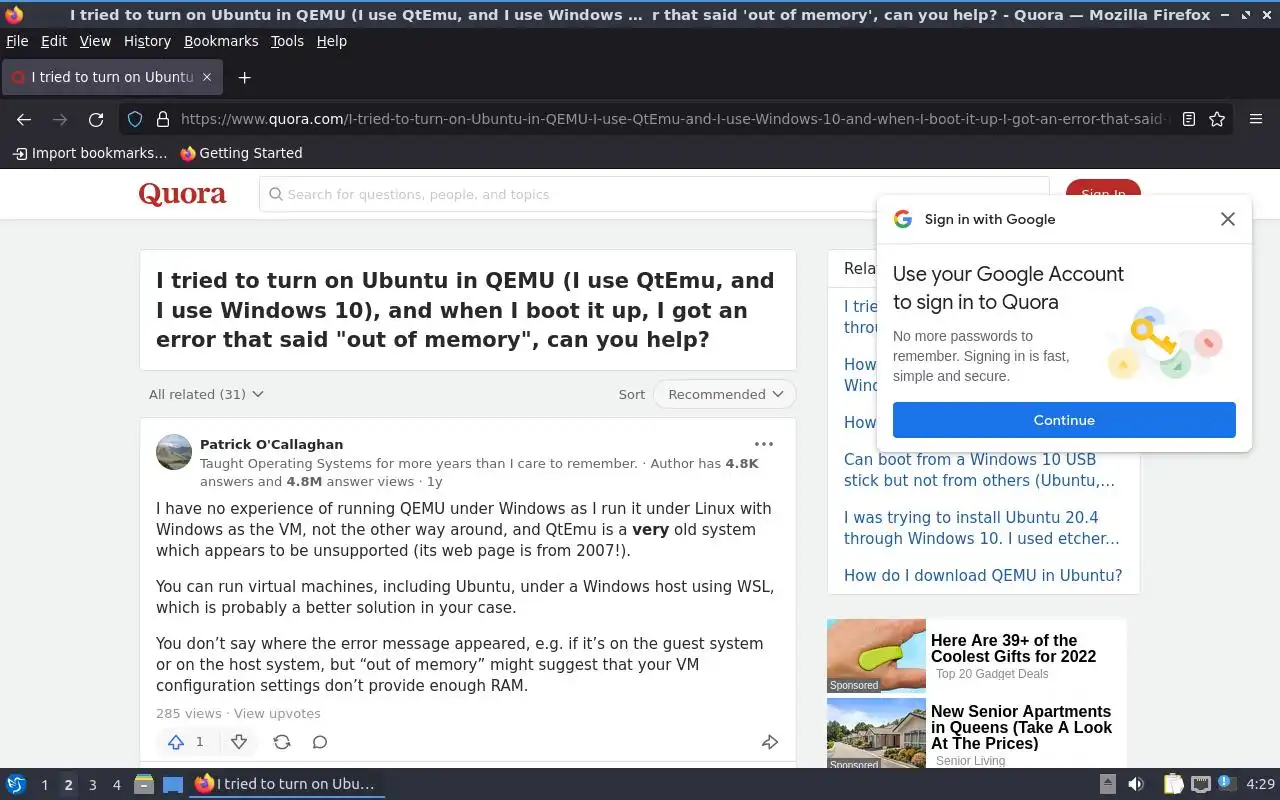Open a new tab with the plus button
The width and height of the screenshot is (1280, 800).
[244, 77]
